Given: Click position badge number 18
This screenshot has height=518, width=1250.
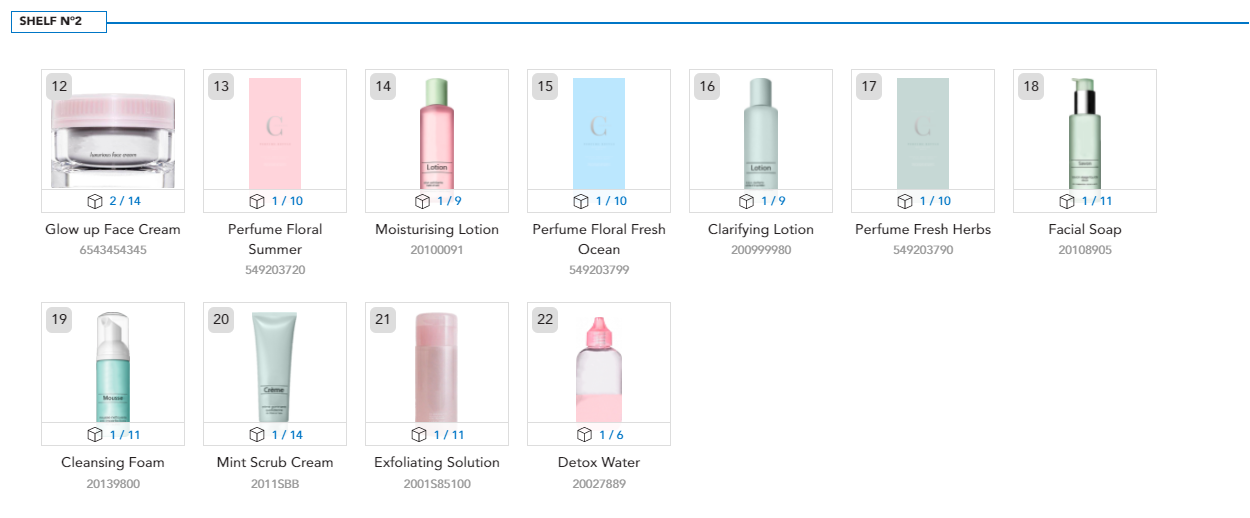Looking at the screenshot, I should (1031, 87).
